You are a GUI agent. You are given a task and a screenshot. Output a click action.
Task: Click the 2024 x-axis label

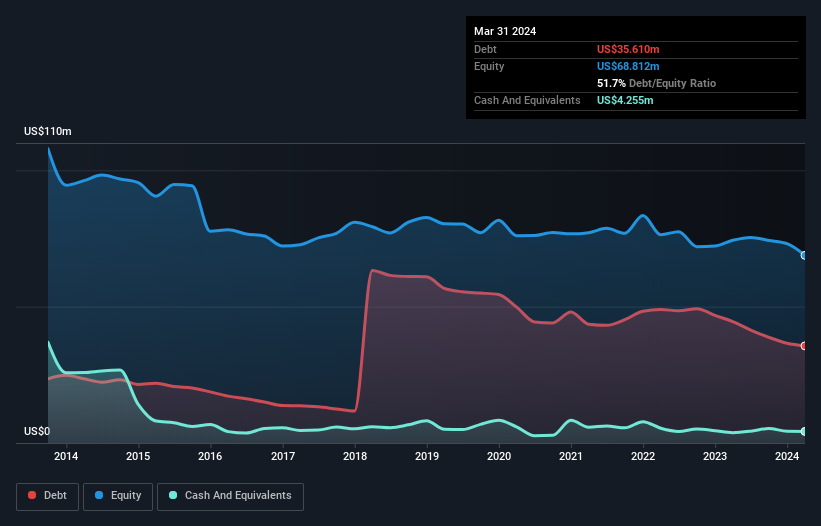787,456
